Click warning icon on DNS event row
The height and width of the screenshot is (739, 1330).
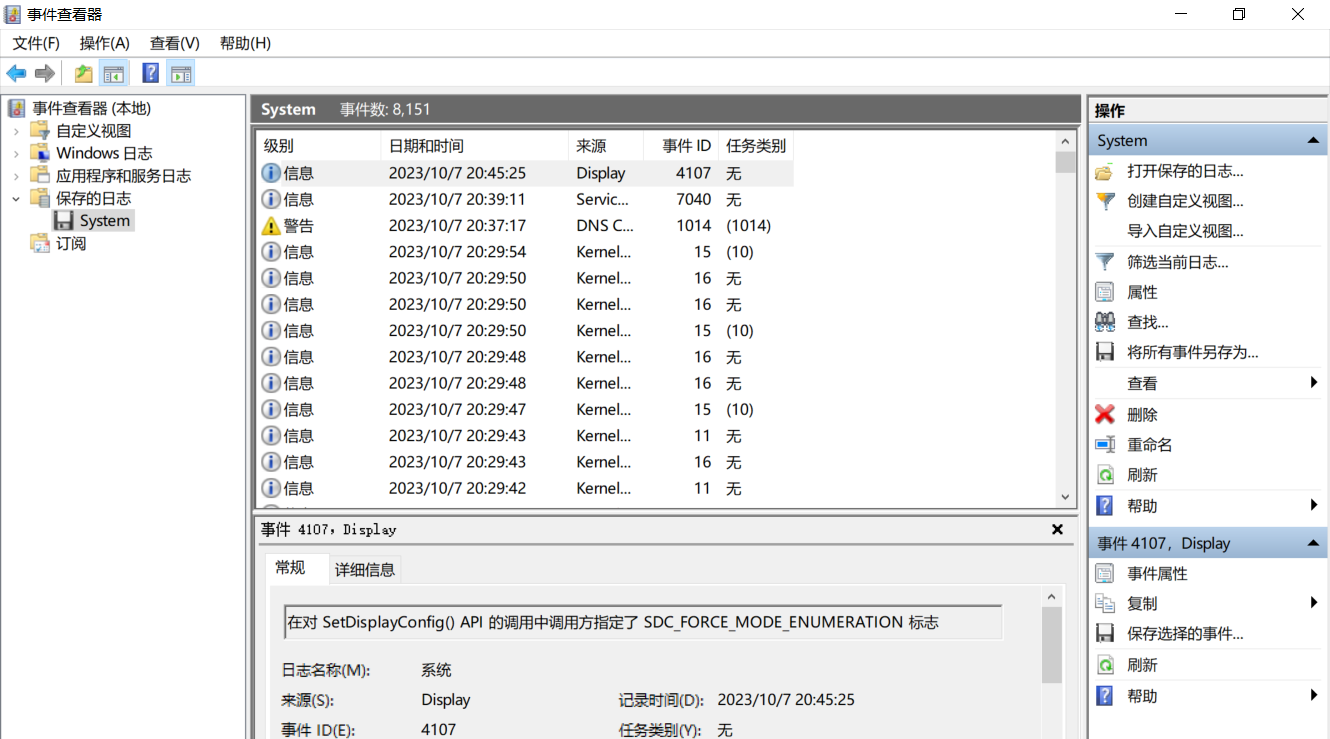point(271,226)
